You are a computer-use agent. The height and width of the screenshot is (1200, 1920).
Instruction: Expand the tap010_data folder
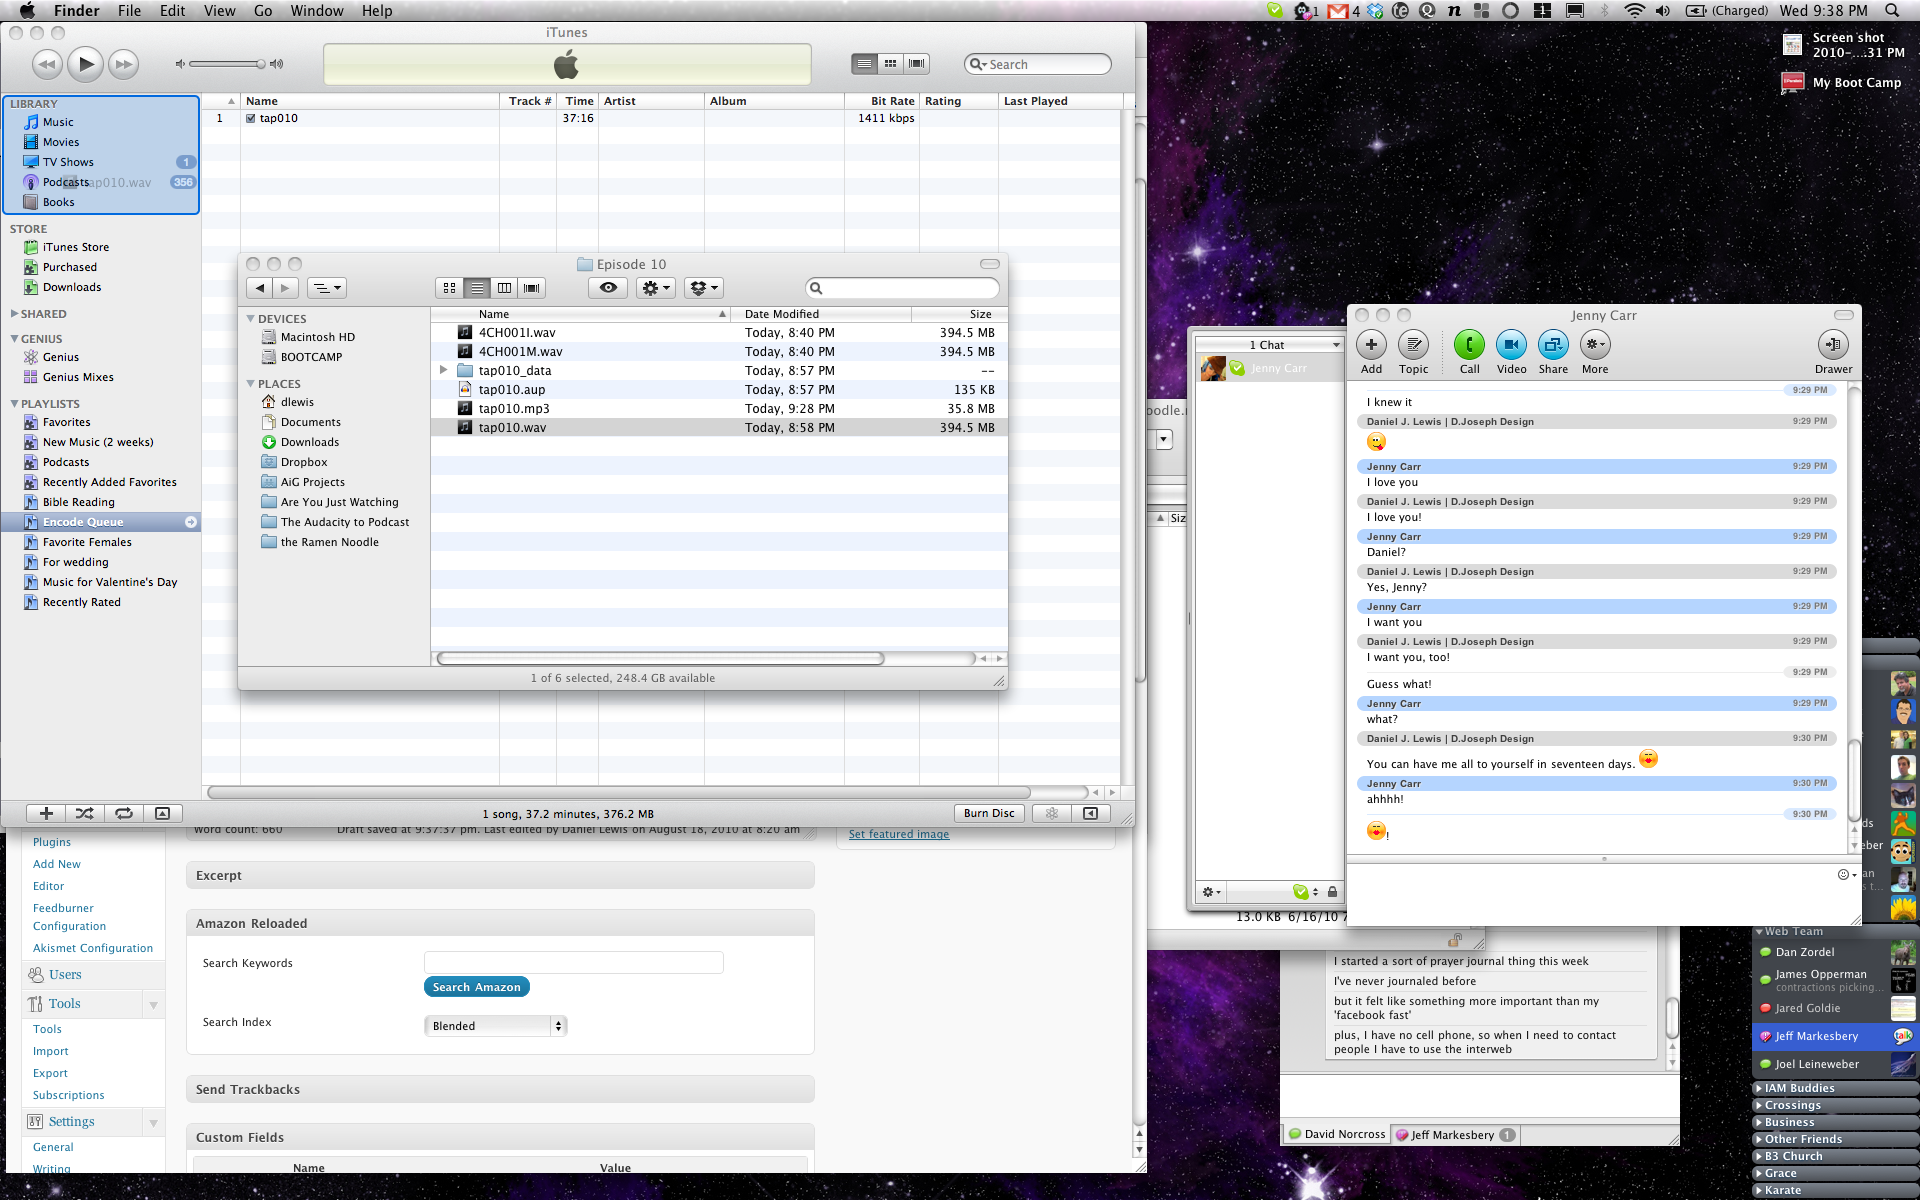coord(443,370)
